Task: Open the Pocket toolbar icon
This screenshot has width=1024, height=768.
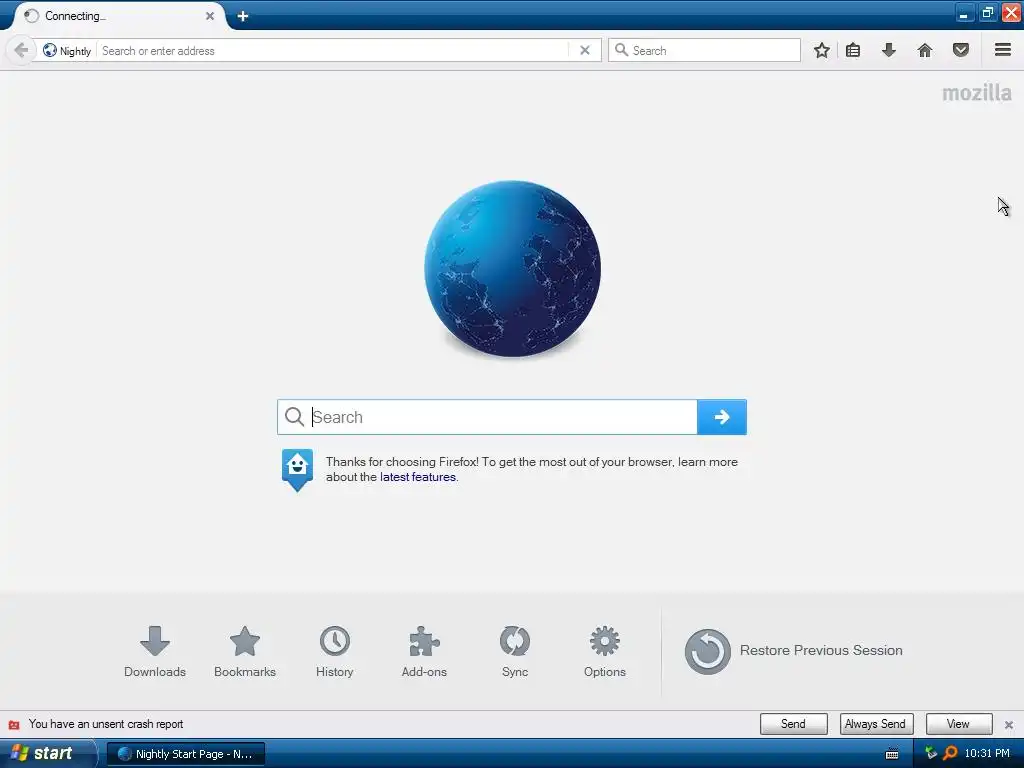Action: click(x=961, y=50)
